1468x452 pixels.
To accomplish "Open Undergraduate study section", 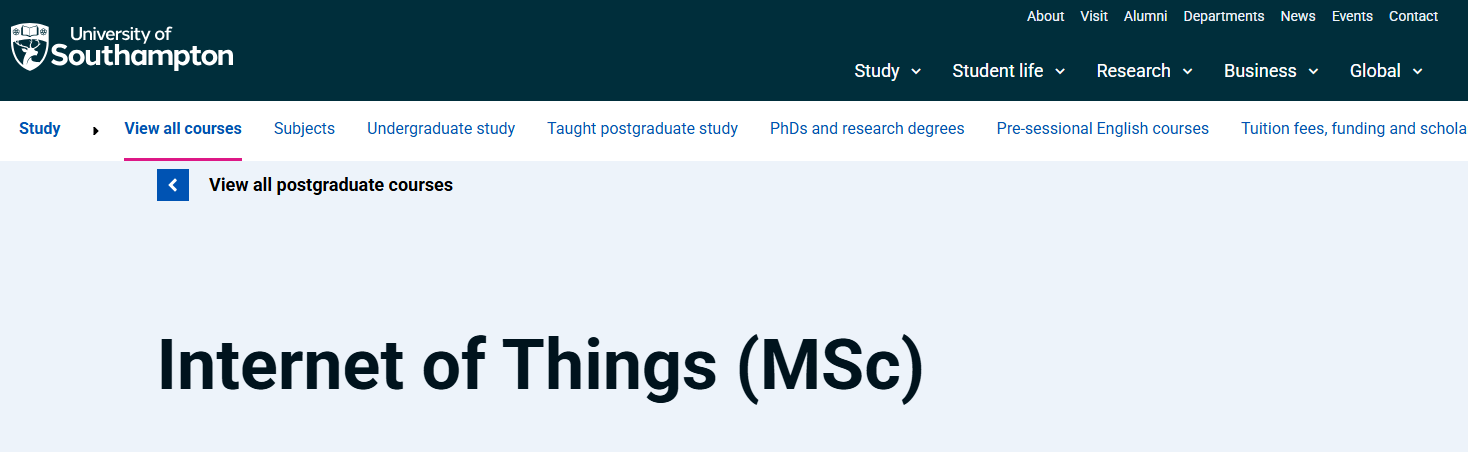I will (441, 128).
